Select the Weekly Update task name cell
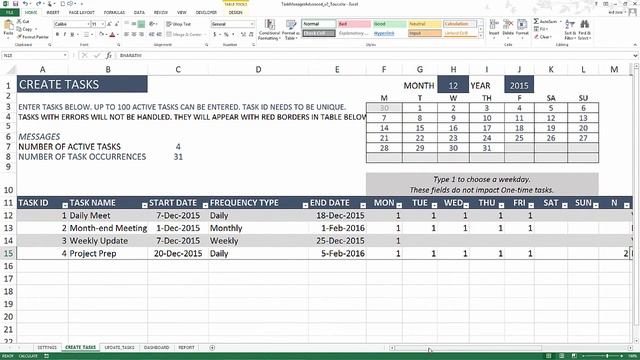The image size is (640, 360). 108,241
